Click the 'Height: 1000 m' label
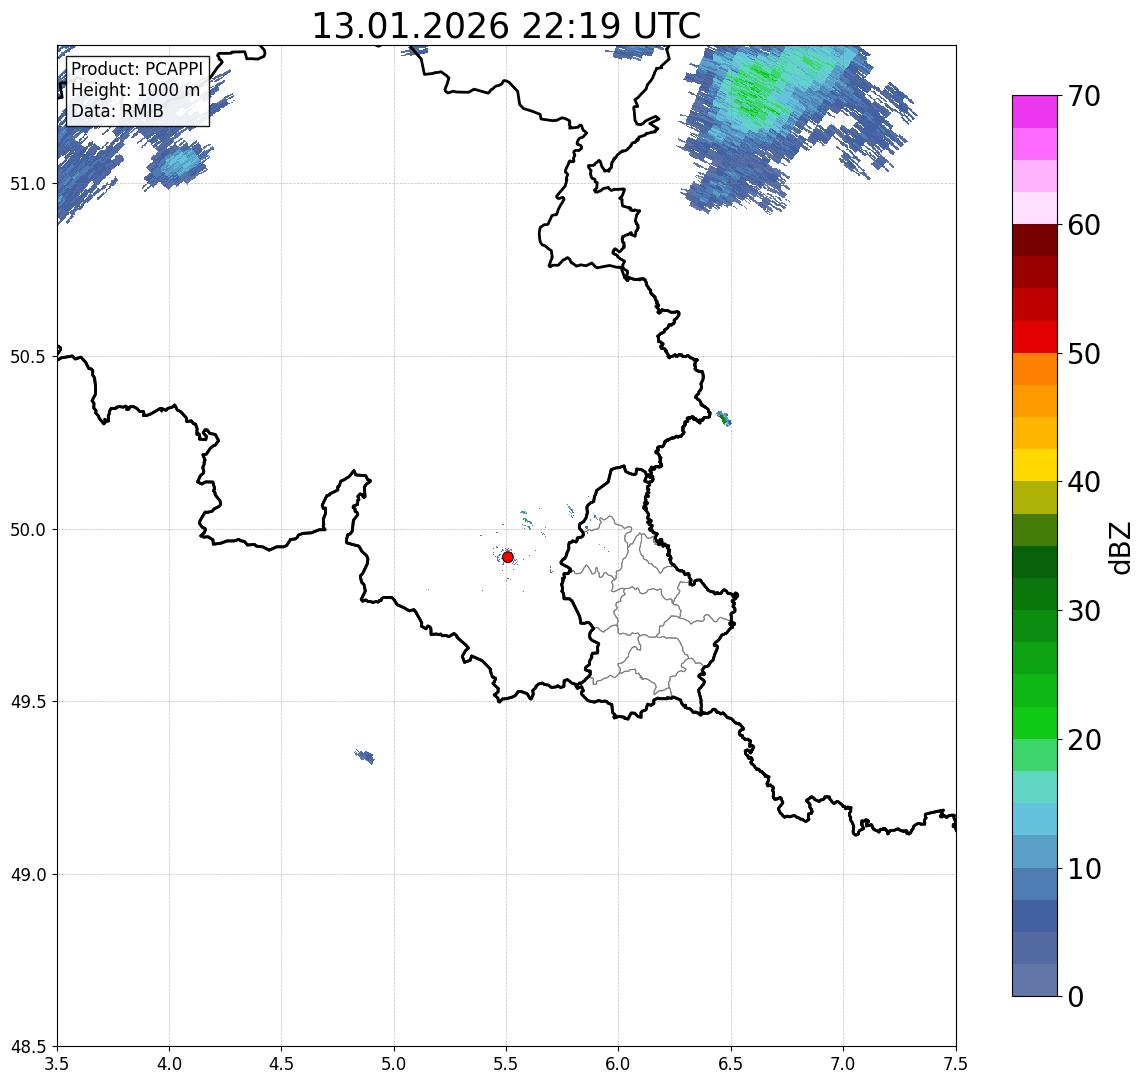This screenshot has width=1145, height=1084. 135,90
